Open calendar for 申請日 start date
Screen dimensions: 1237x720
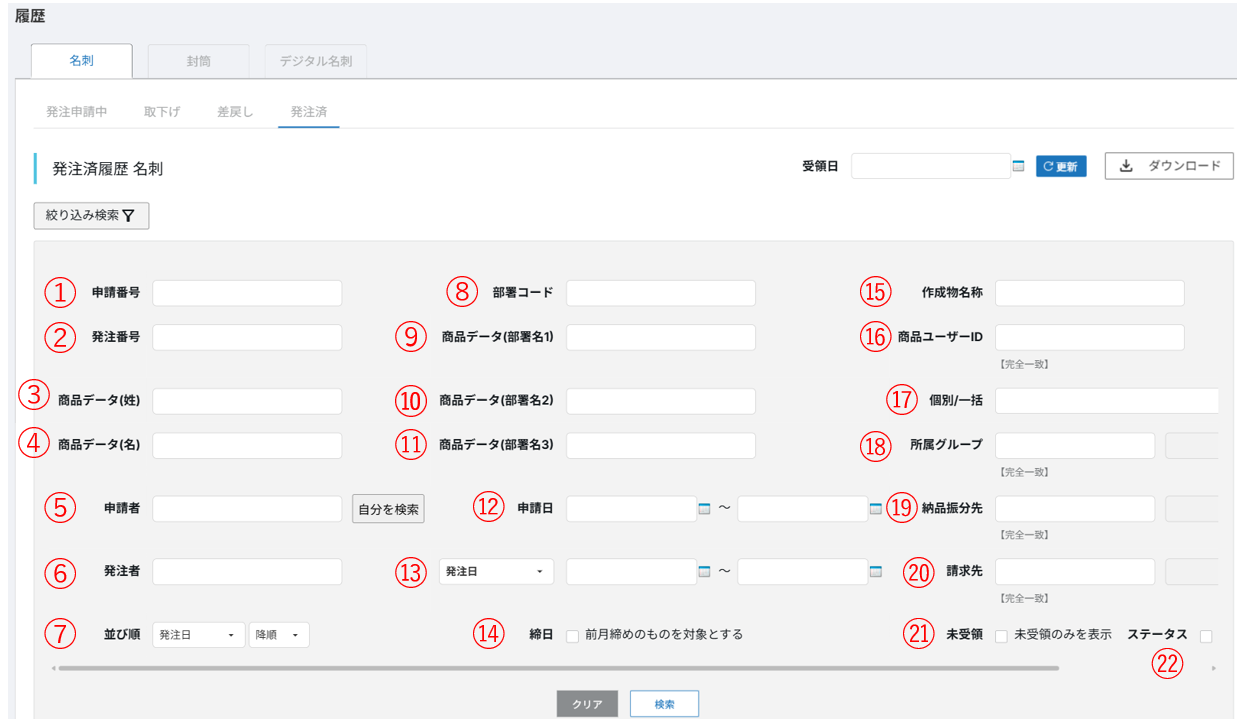703,509
